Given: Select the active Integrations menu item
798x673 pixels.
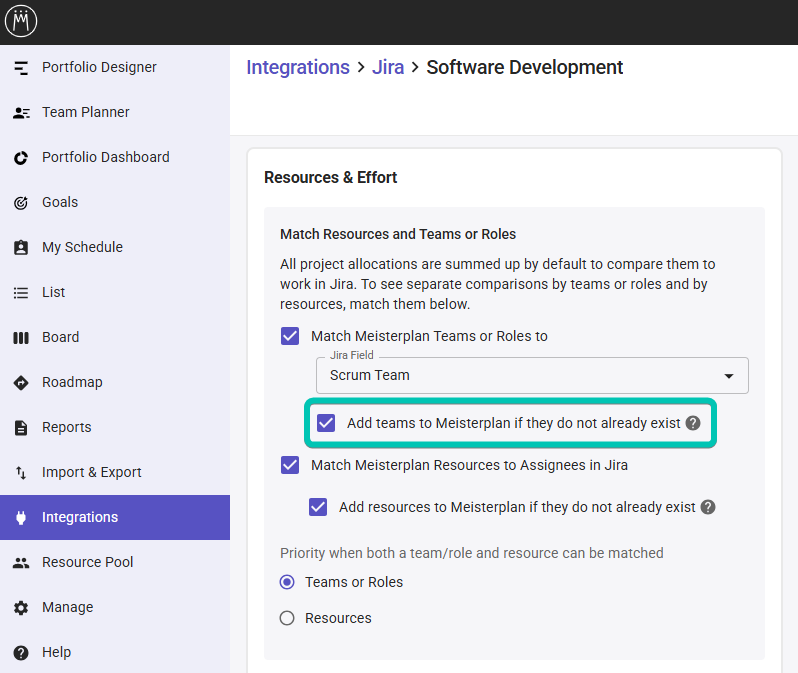Looking at the screenshot, I should click(x=115, y=517).
